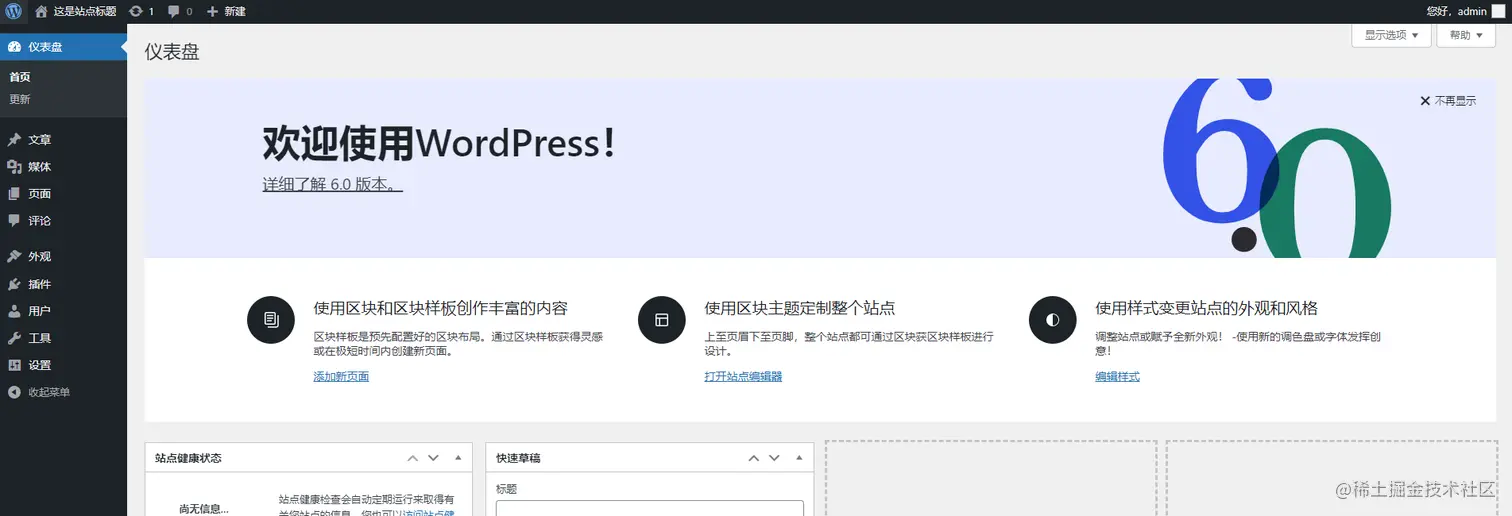This screenshot has height=516, width=1512.
Task: Click the comment icon beside 评论
Action: point(14,221)
